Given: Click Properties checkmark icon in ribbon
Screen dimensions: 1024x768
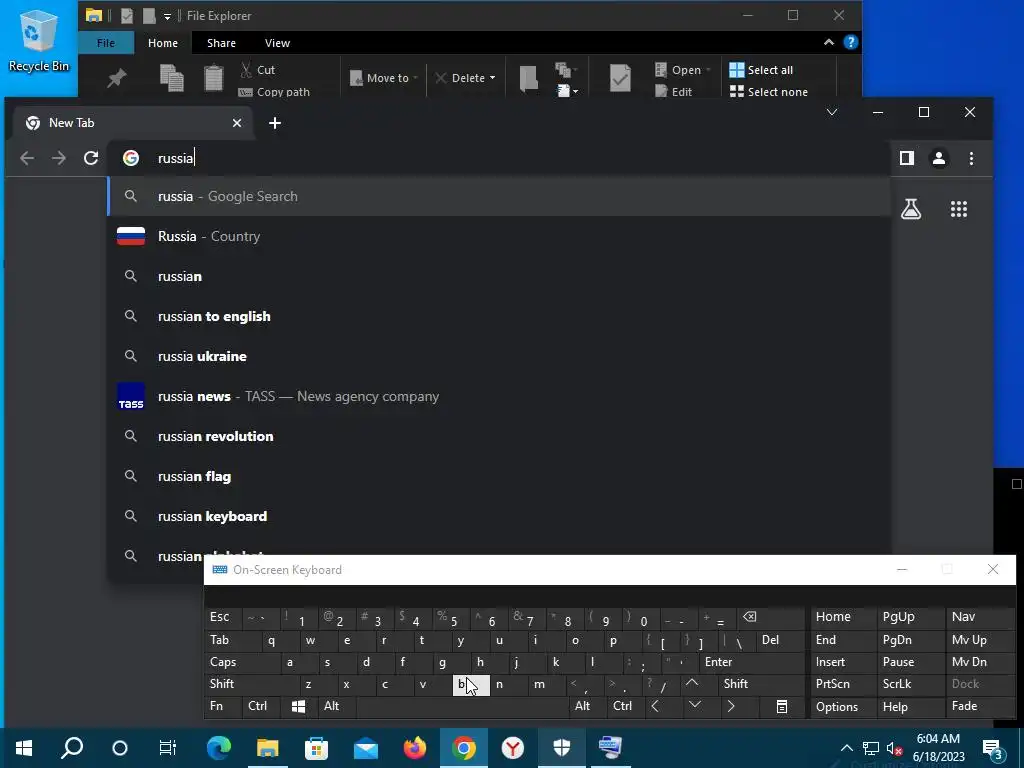Looking at the screenshot, I should [x=620, y=78].
